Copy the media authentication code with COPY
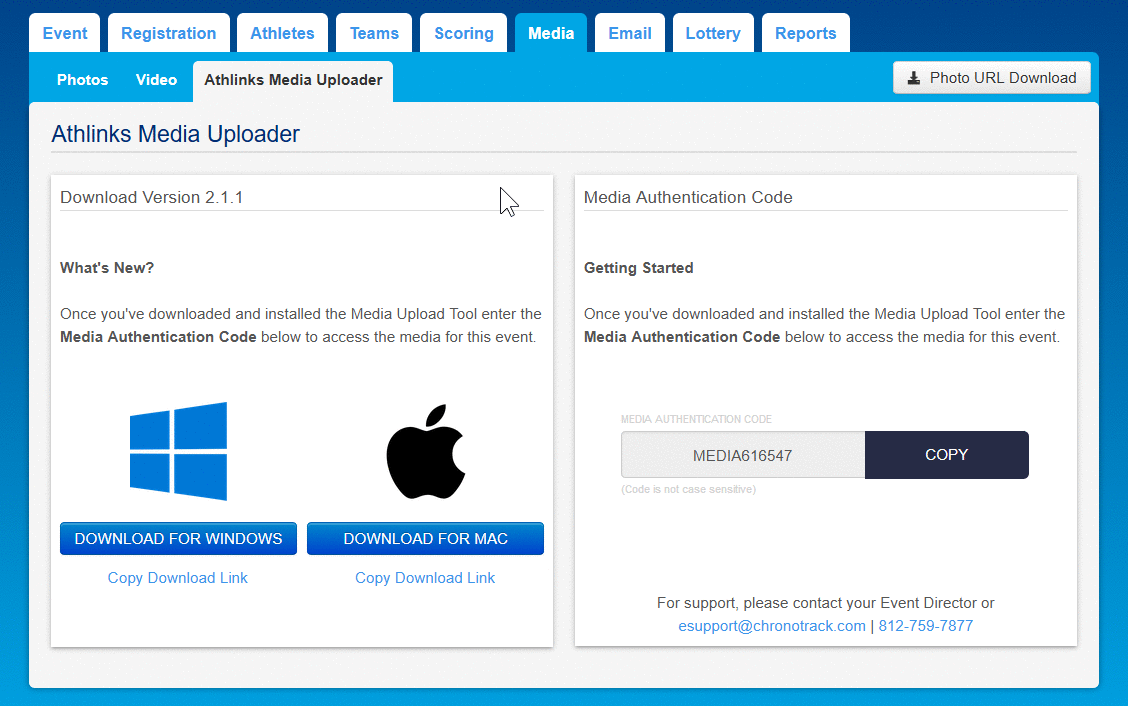The height and width of the screenshot is (706, 1128). [x=947, y=455]
